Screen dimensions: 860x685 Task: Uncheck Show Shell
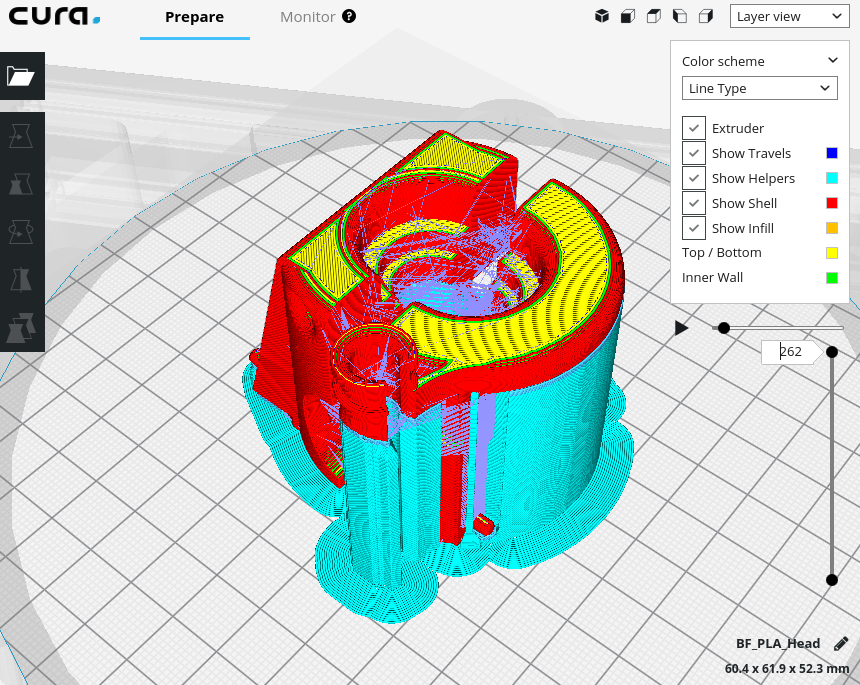click(694, 203)
